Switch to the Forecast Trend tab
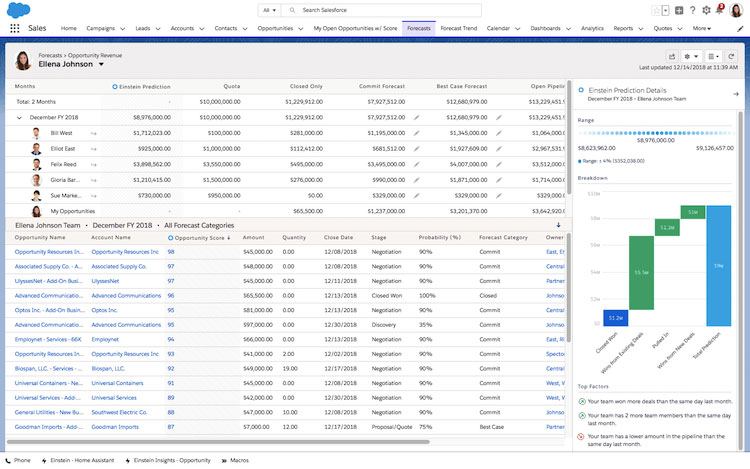 [458, 29]
